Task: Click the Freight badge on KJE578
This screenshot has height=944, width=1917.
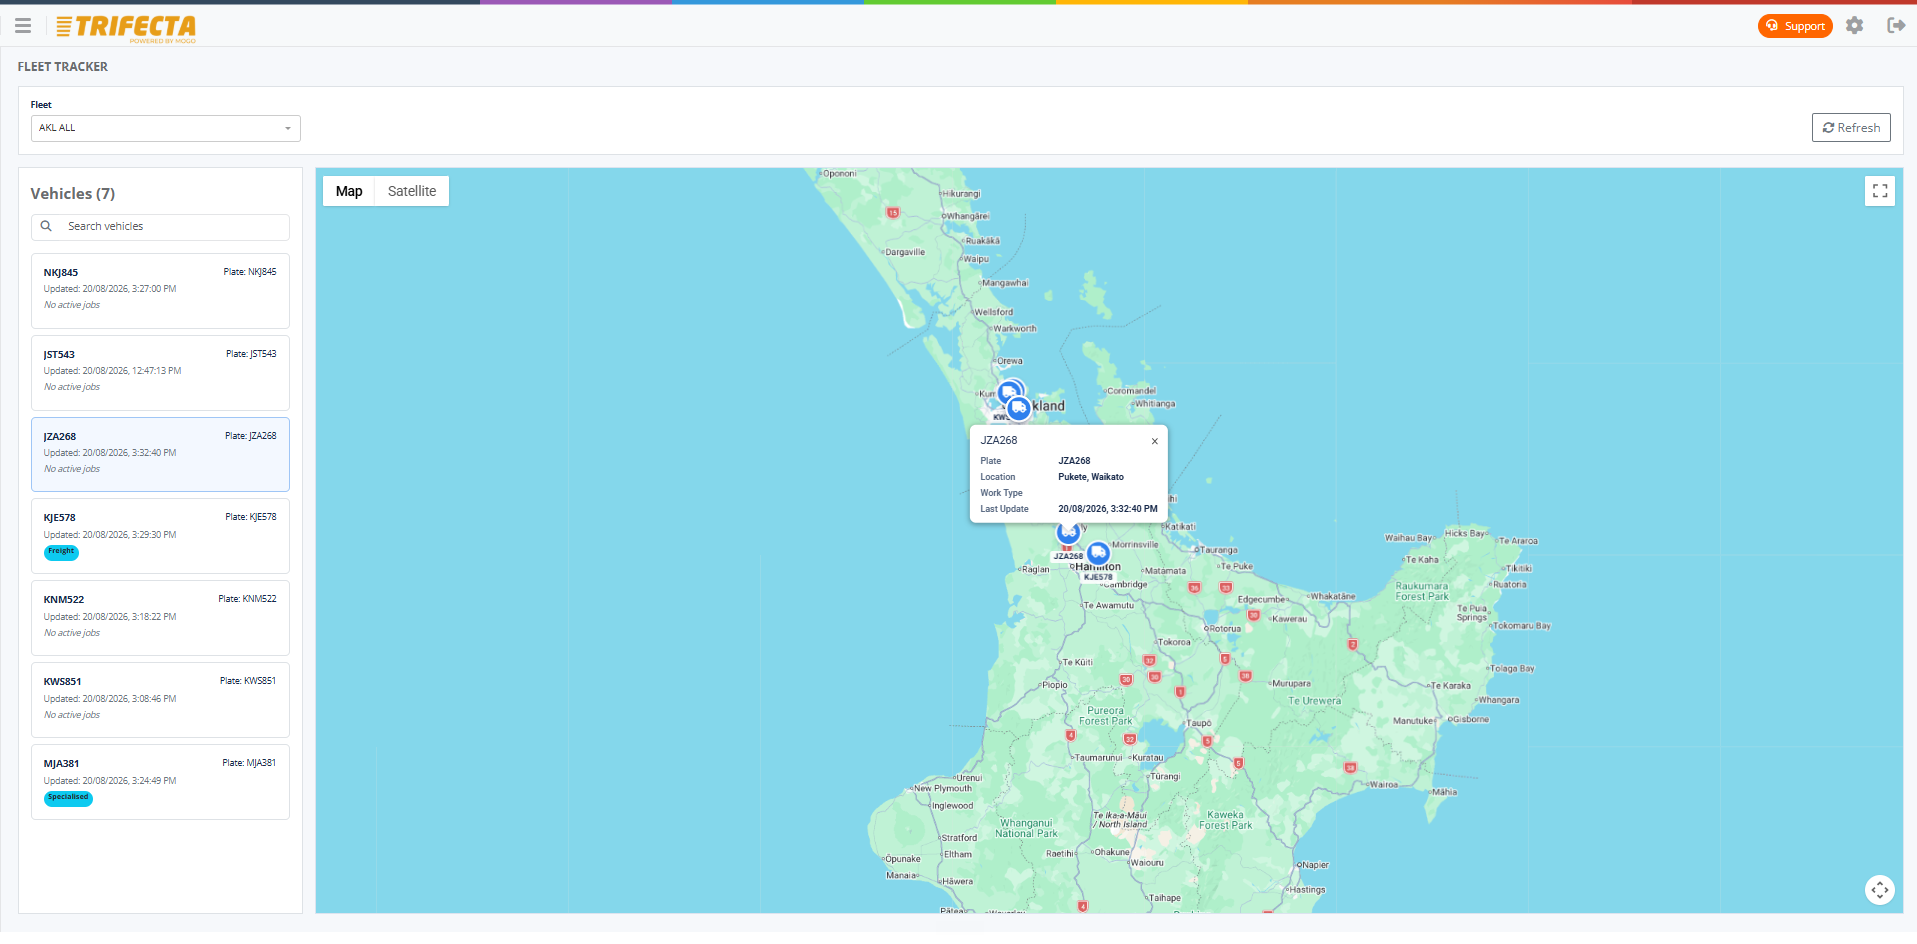Action: [61, 552]
